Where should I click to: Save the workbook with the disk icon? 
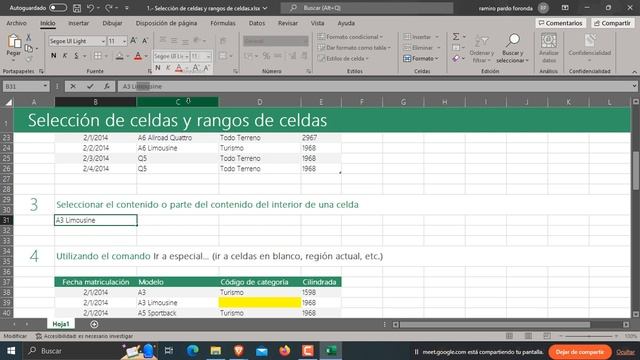coord(77,8)
